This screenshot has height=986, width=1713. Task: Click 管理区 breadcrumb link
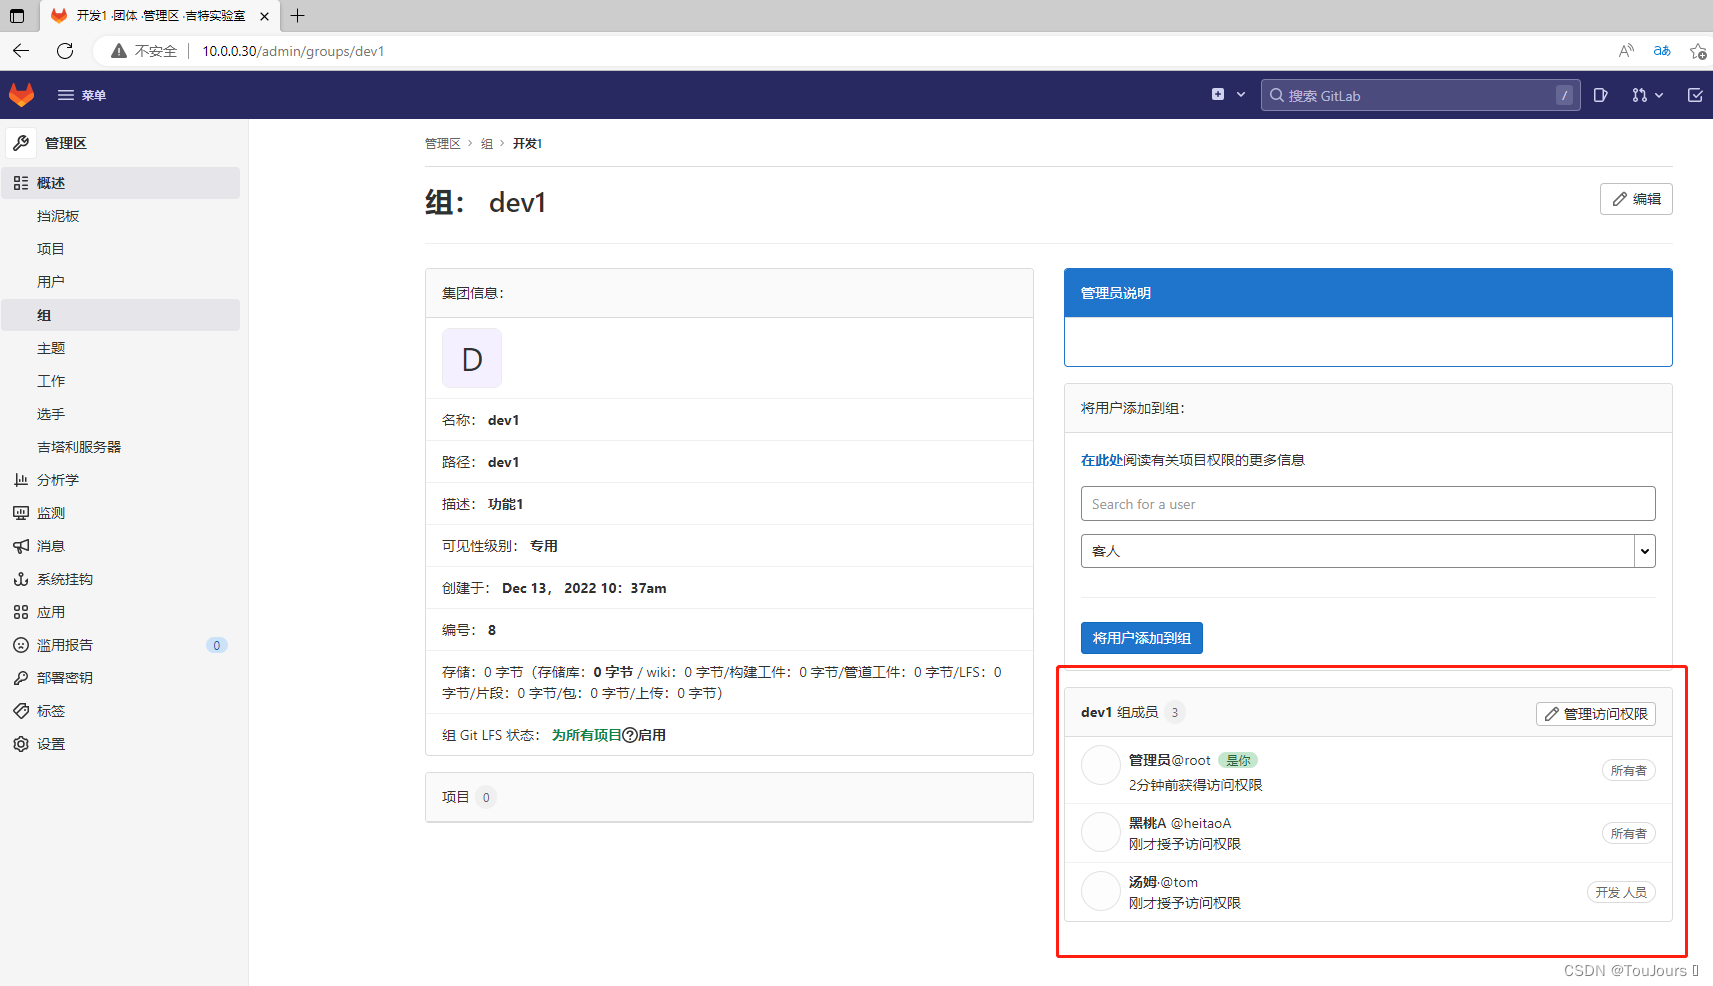(x=442, y=143)
